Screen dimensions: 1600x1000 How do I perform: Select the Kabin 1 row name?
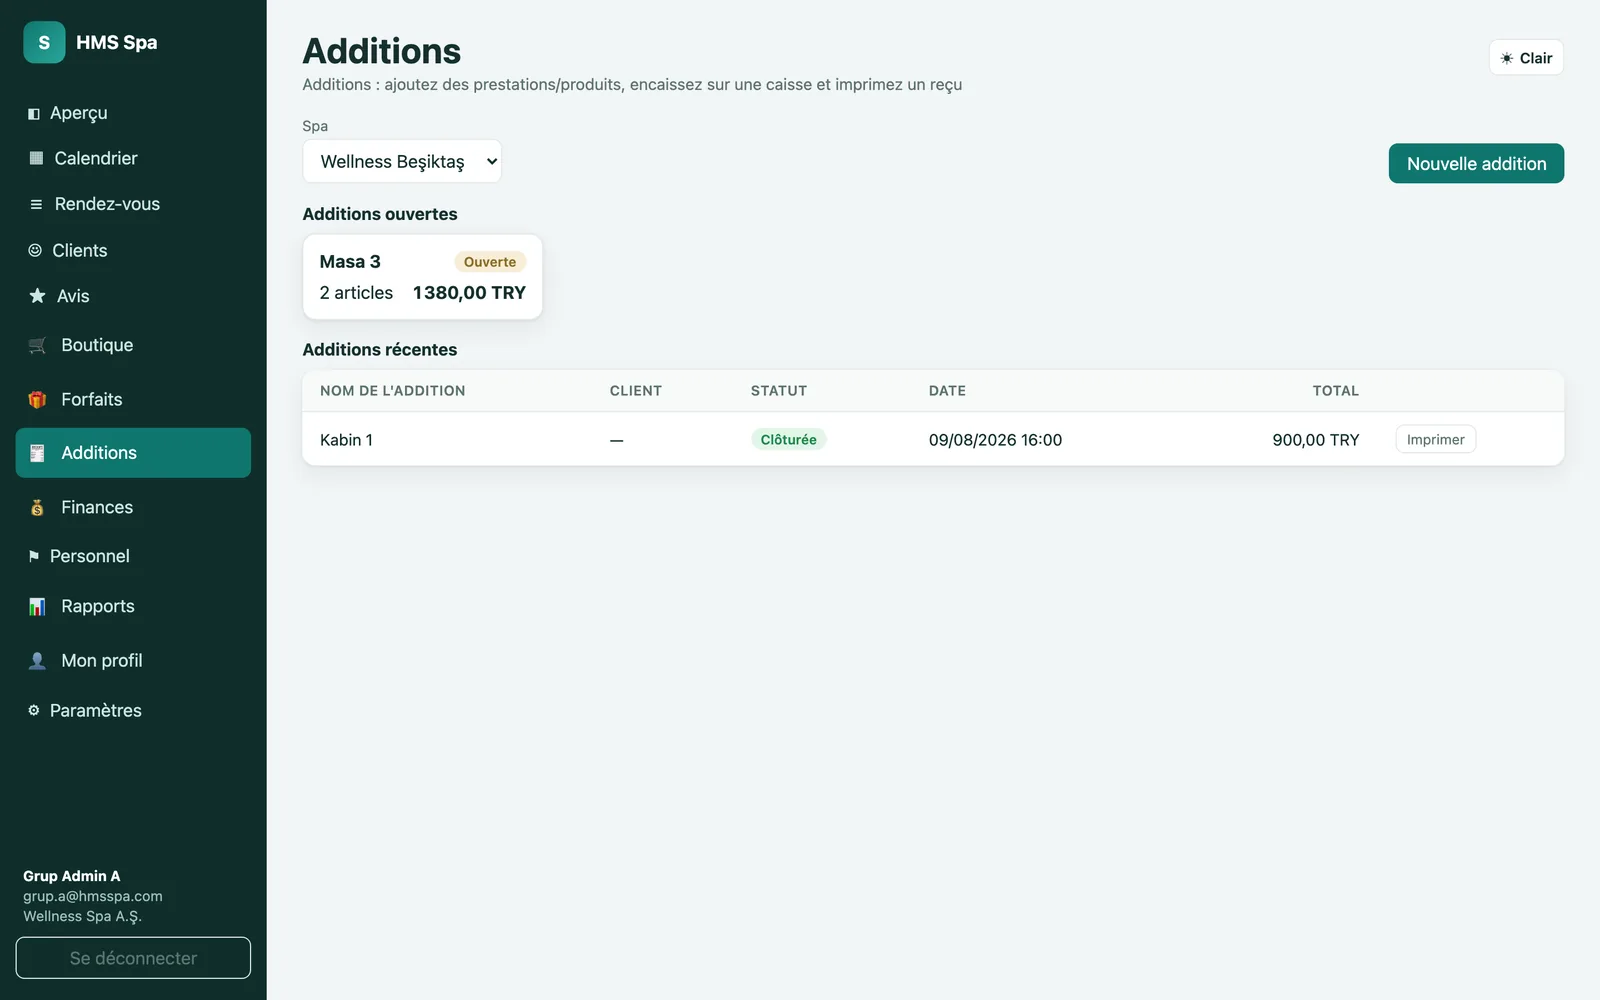346,440
